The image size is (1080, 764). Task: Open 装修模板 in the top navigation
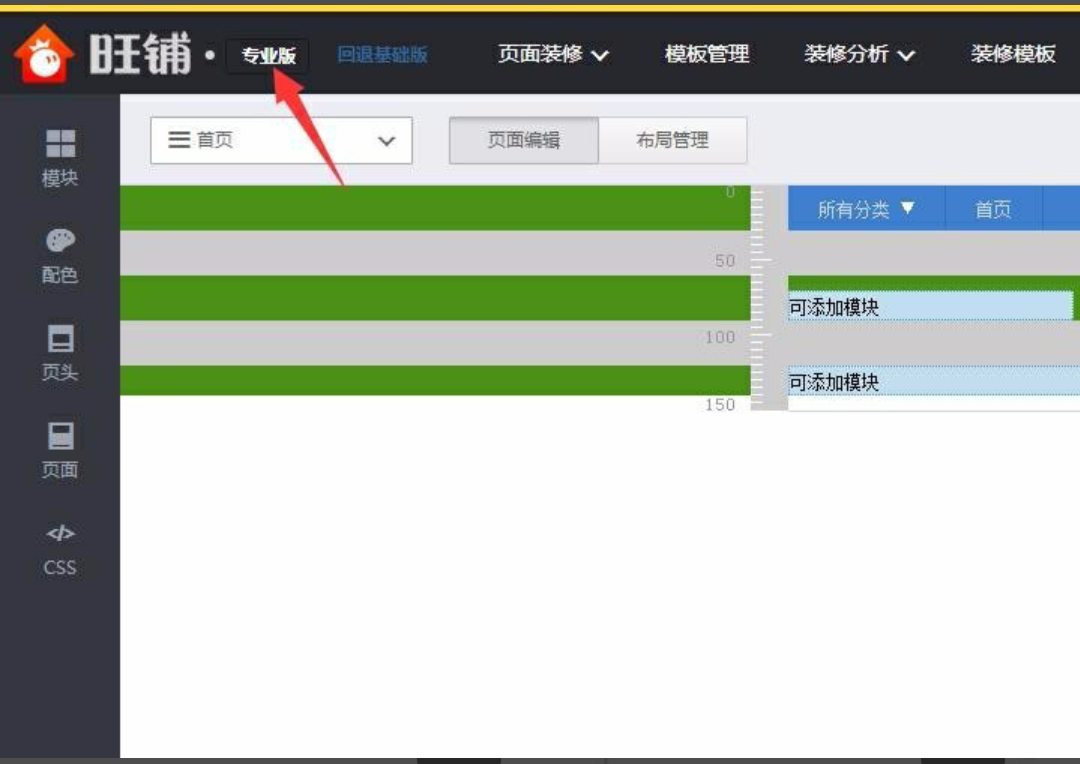click(x=1012, y=54)
